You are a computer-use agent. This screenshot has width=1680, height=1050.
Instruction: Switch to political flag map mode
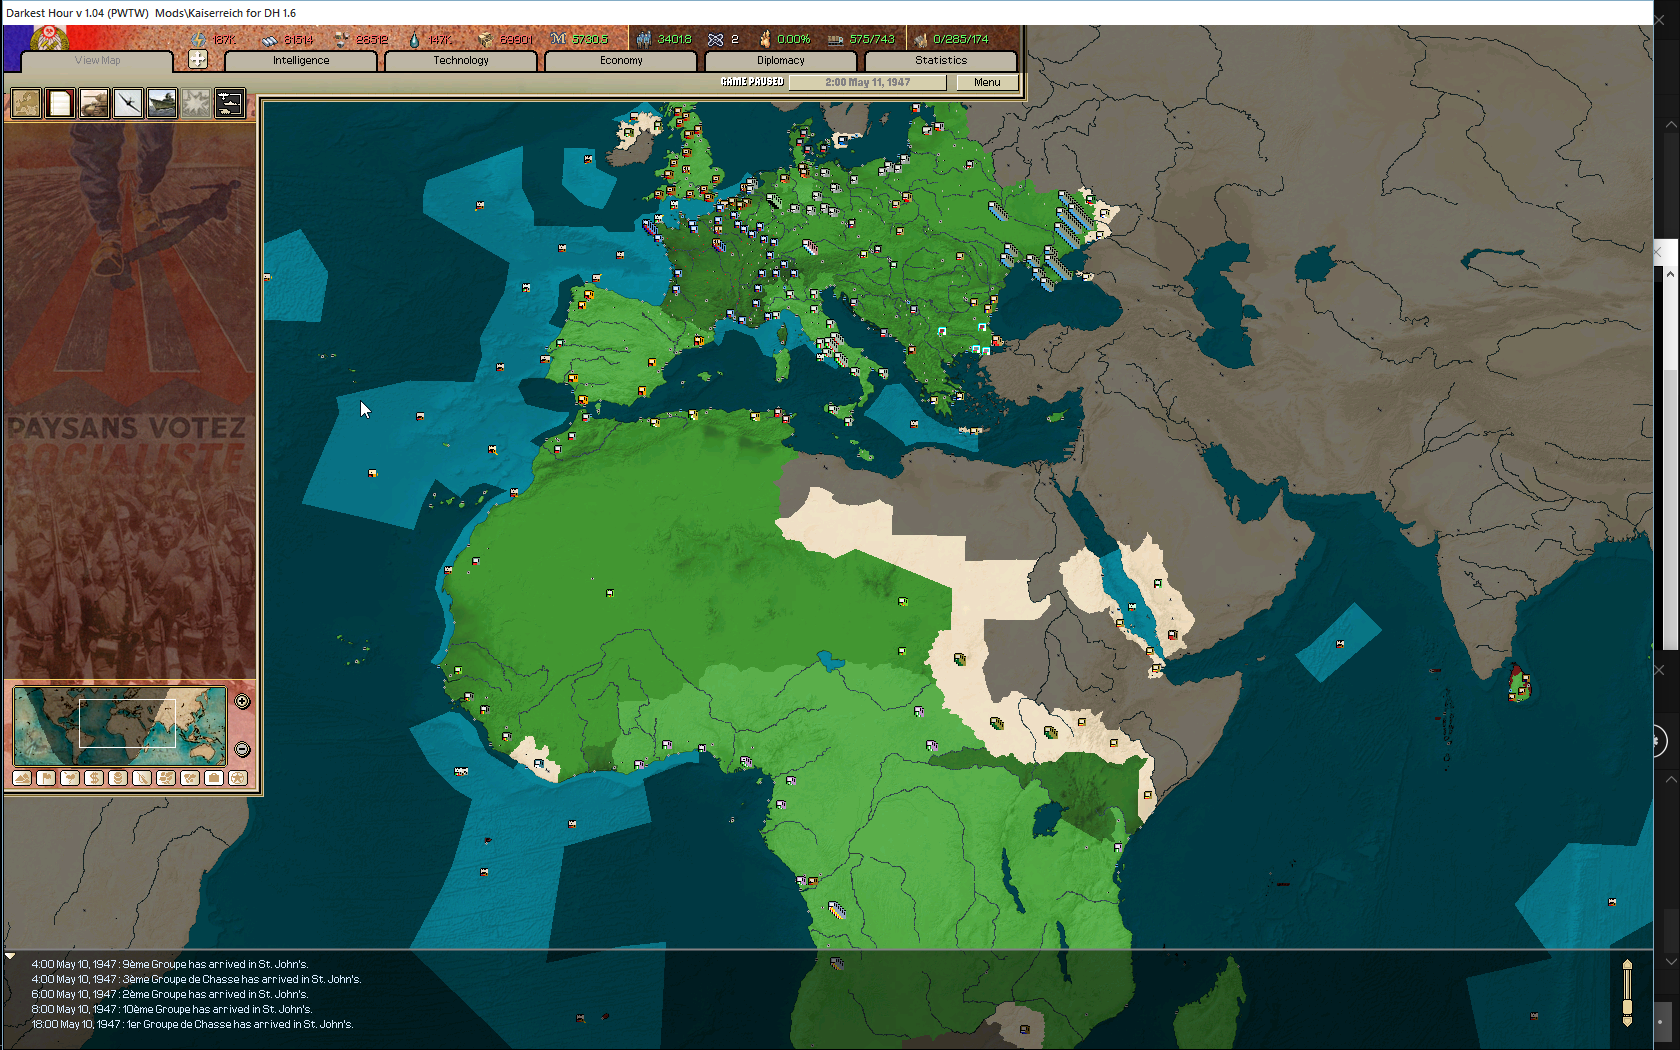tap(46, 778)
